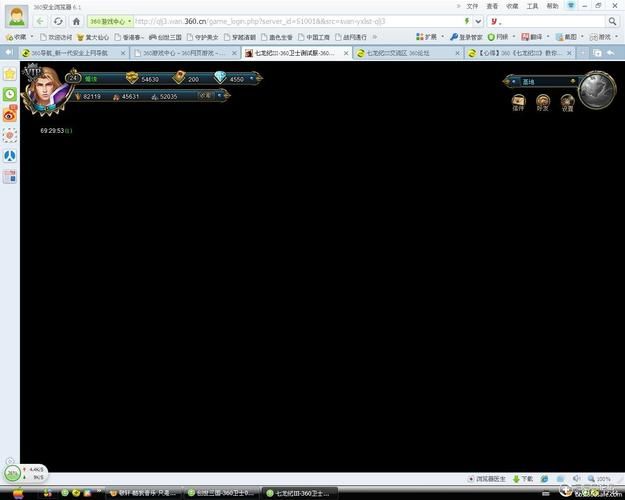Click the URL address bar
The image size is (625, 500).
(290, 20)
